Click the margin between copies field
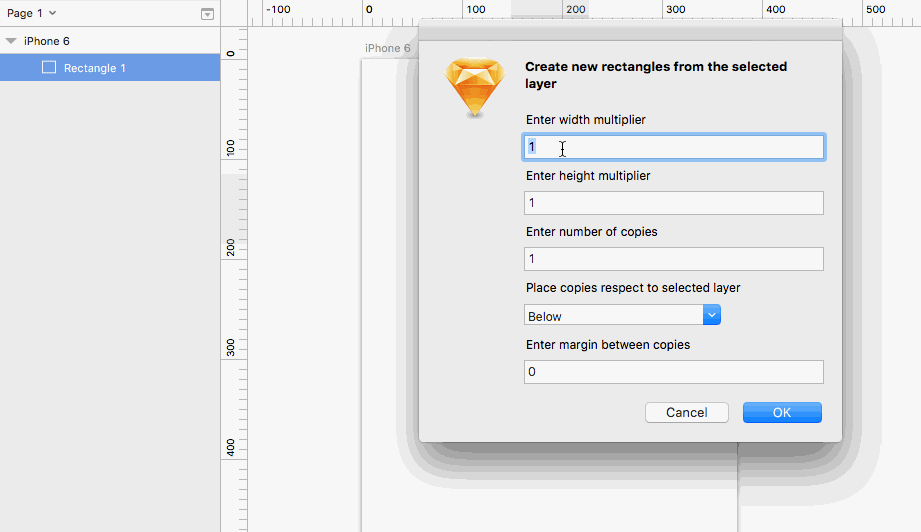921x532 pixels. pyautogui.click(x=674, y=372)
